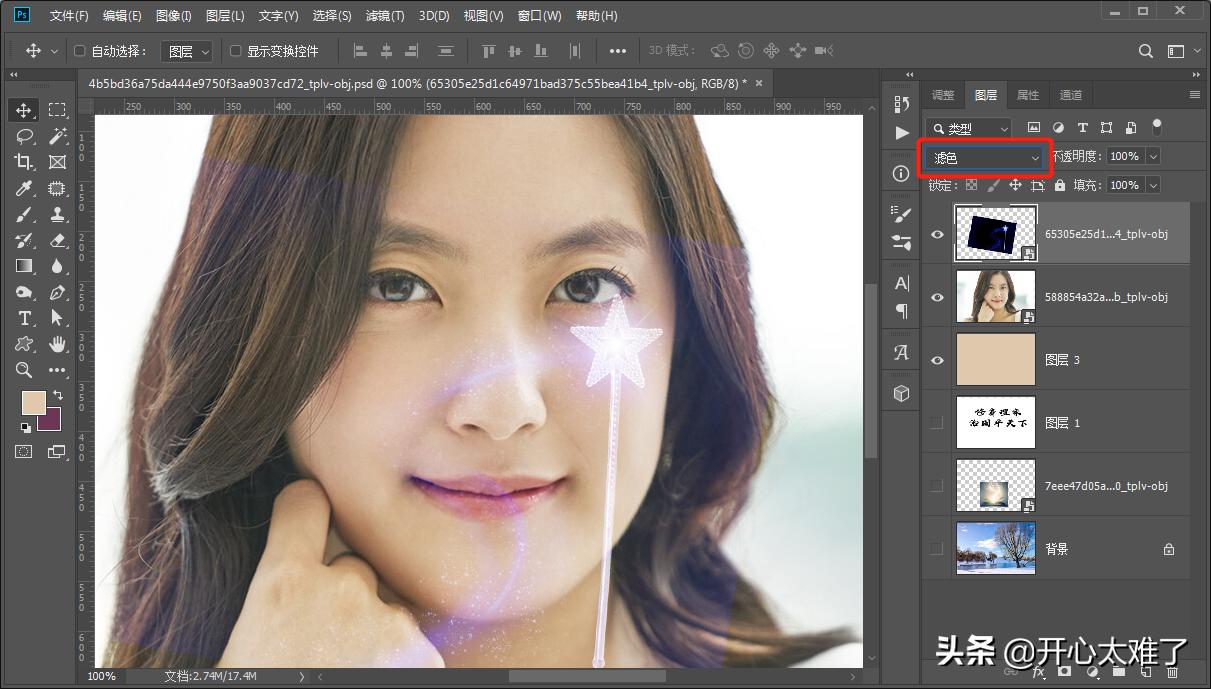Image resolution: width=1211 pixels, height=689 pixels.
Task: Show the 背景 layer
Action: pos(937,549)
